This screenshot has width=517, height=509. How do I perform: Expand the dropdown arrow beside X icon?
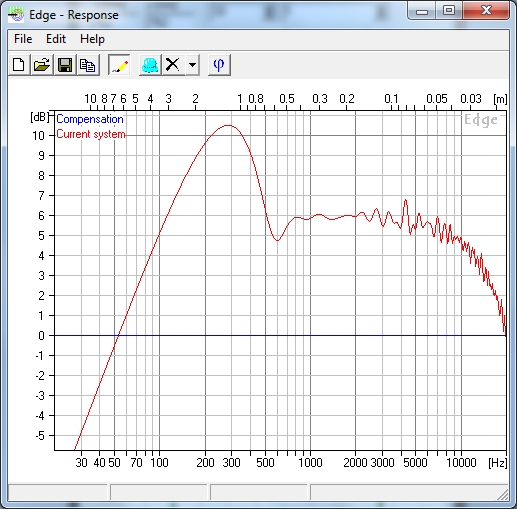tap(192, 65)
